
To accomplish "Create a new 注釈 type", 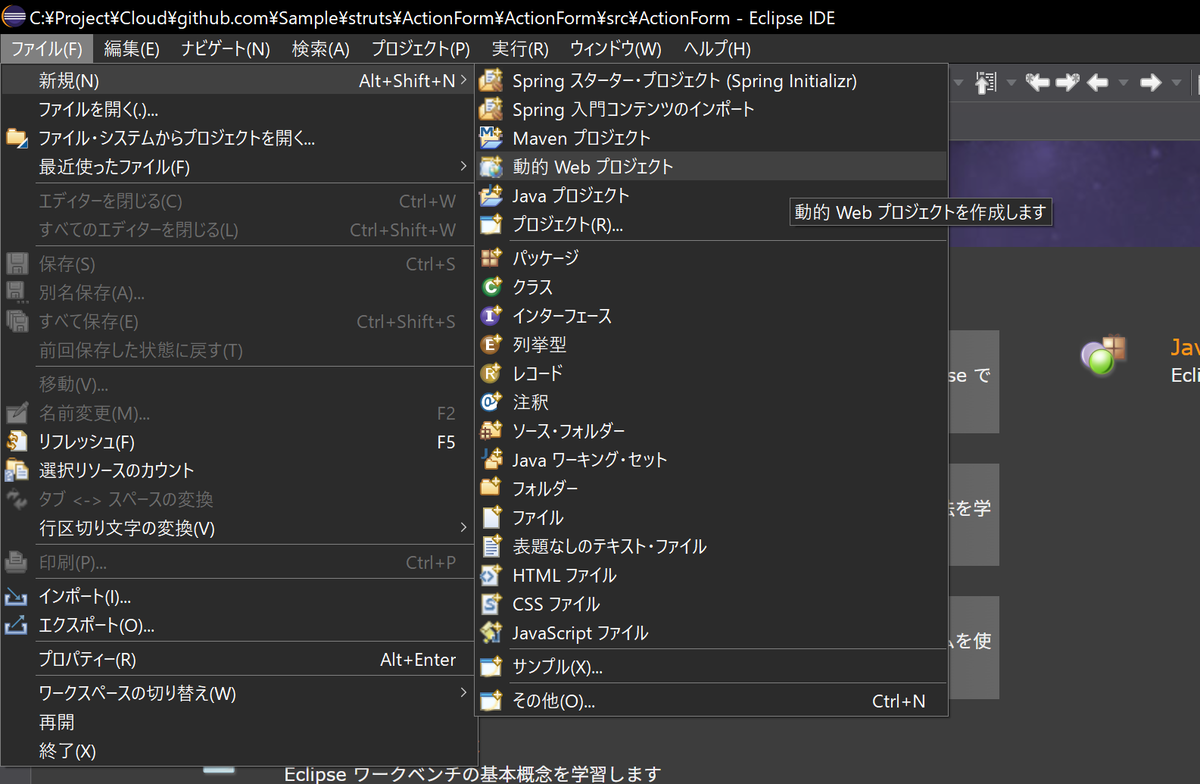I will 711,403.
